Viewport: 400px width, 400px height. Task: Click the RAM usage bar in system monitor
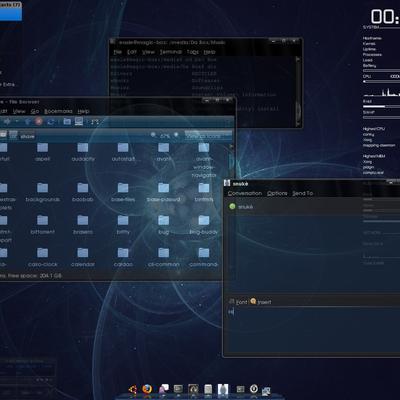[x=381, y=106]
